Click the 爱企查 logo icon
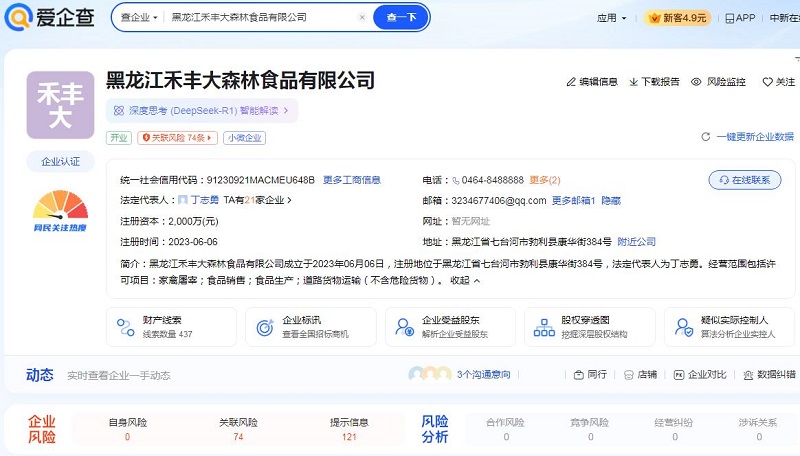Image resolution: width=800 pixels, height=456 pixels. (19, 17)
